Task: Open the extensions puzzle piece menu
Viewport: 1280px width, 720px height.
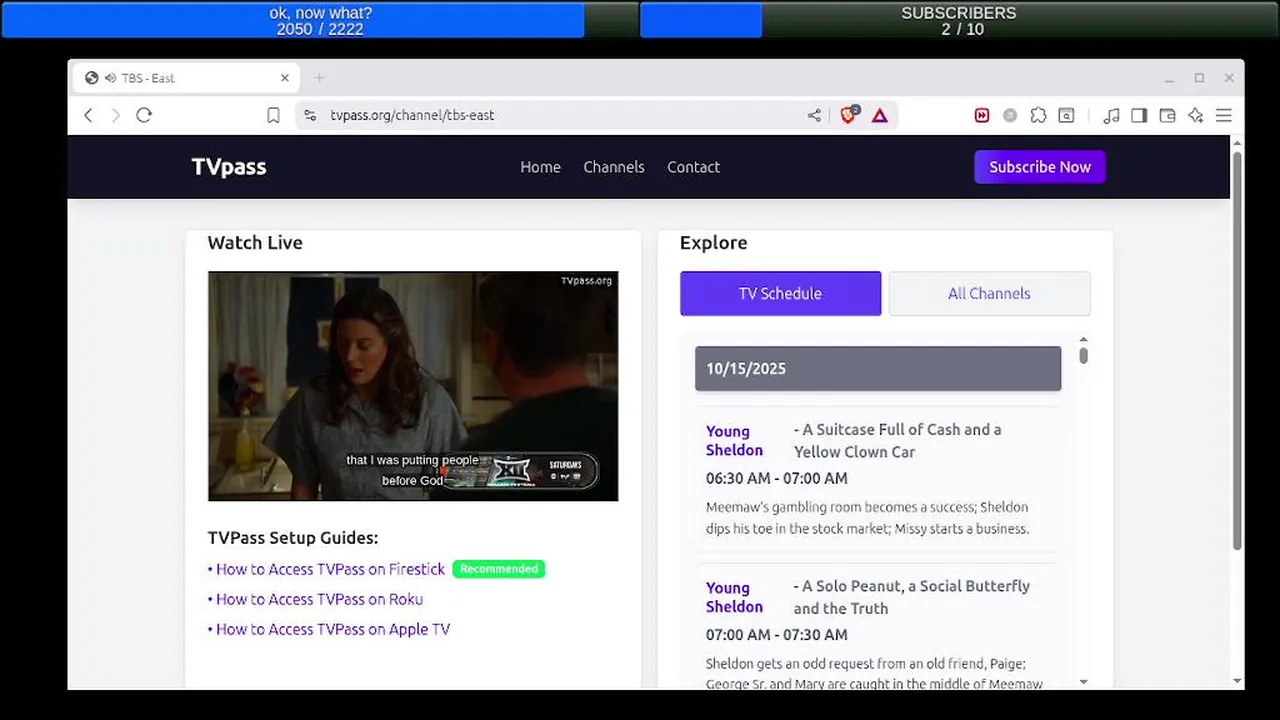Action: 1038,115
